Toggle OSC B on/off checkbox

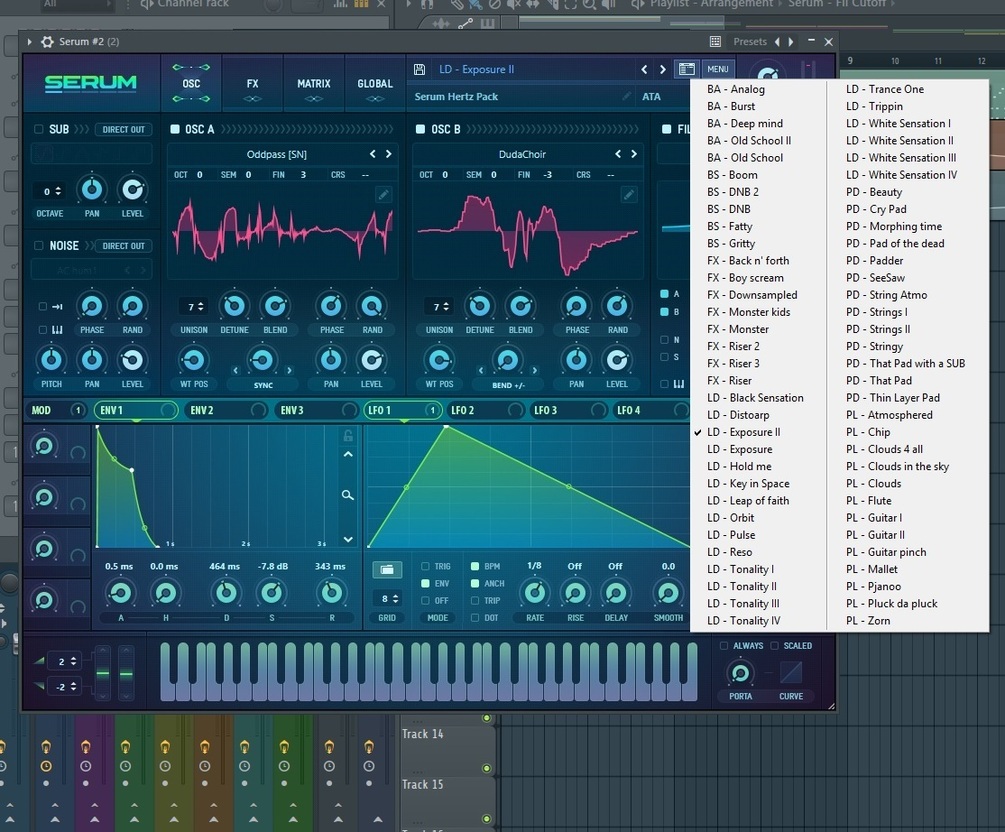click(x=420, y=129)
